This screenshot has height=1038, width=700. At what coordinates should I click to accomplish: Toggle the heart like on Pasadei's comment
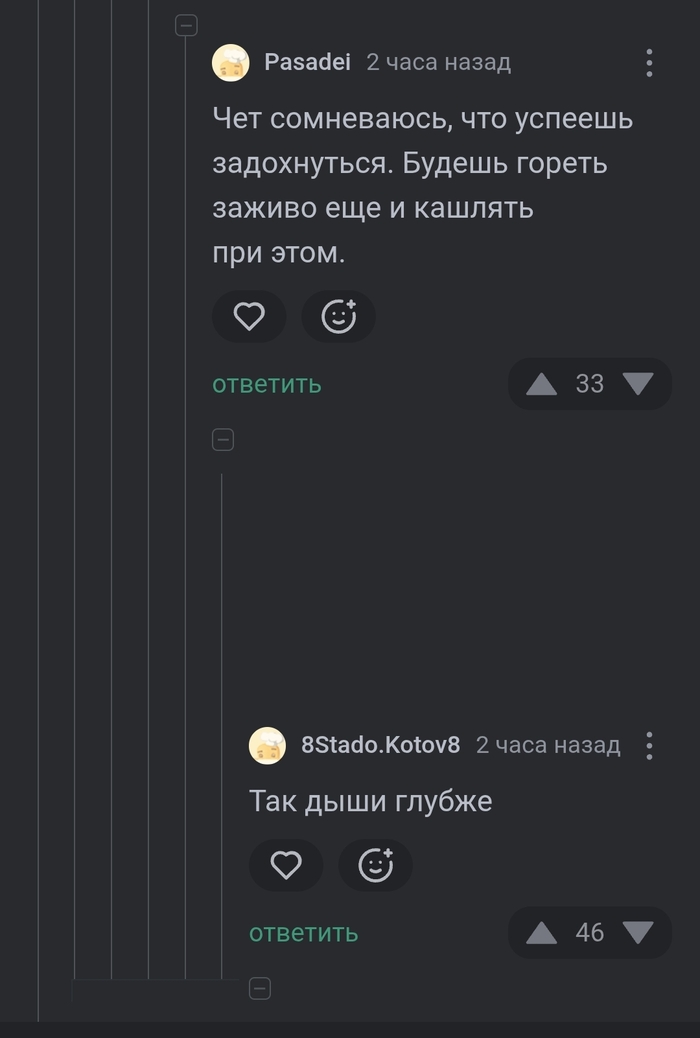click(x=249, y=316)
